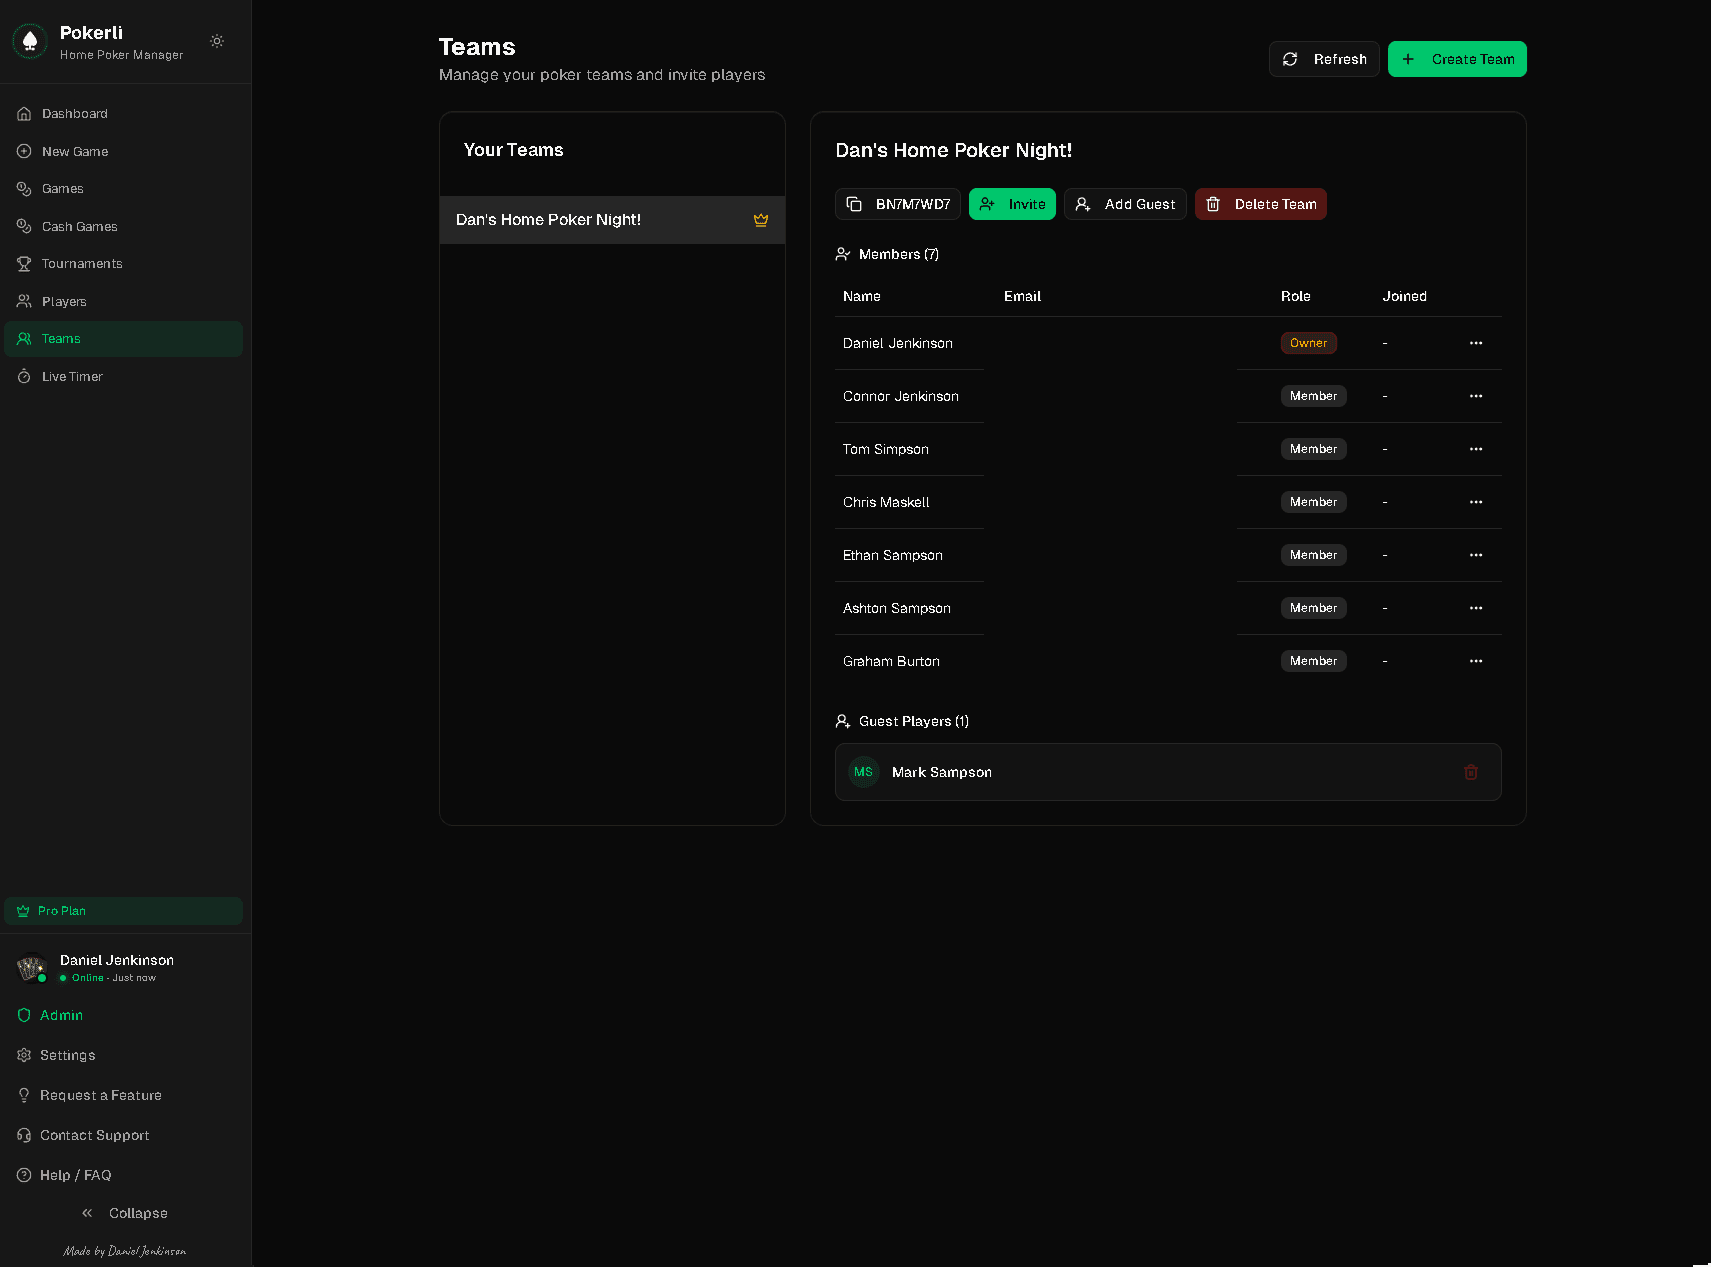Open the Cash Games menu item
Image resolution: width=1711 pixels, height=1267 pixels.
point(80,227)
